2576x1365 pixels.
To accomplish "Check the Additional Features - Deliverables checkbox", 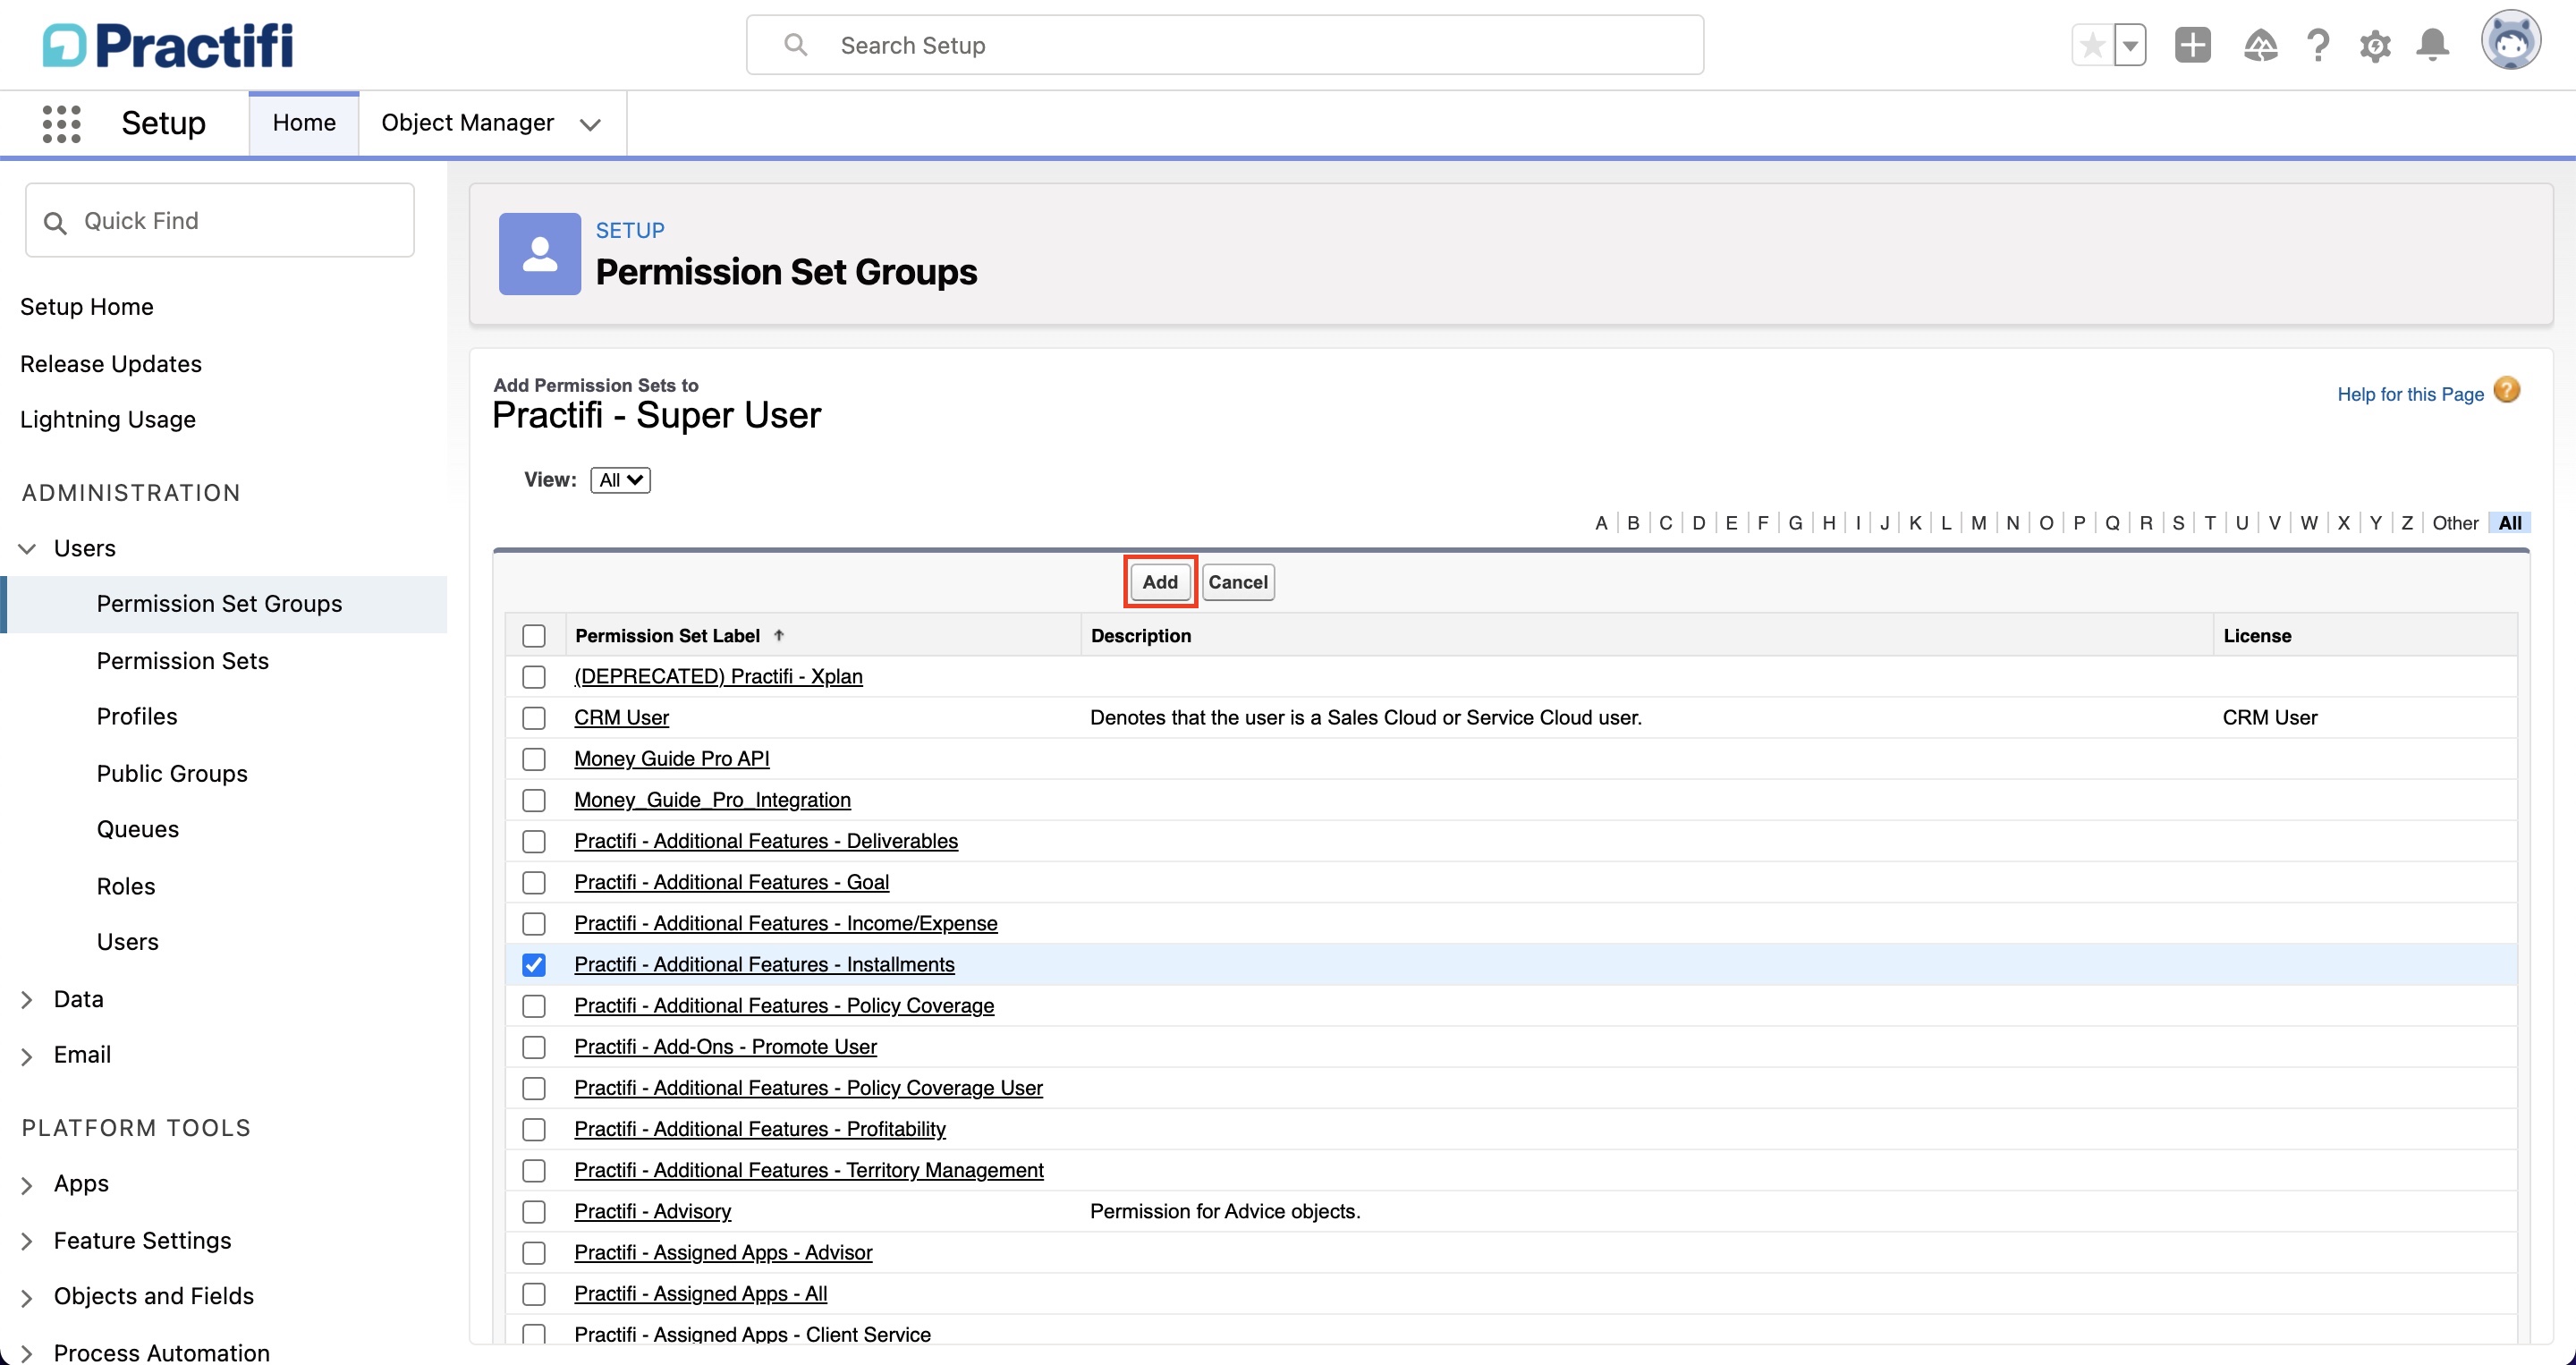I will pyautogui.click(x=534, y=842).
